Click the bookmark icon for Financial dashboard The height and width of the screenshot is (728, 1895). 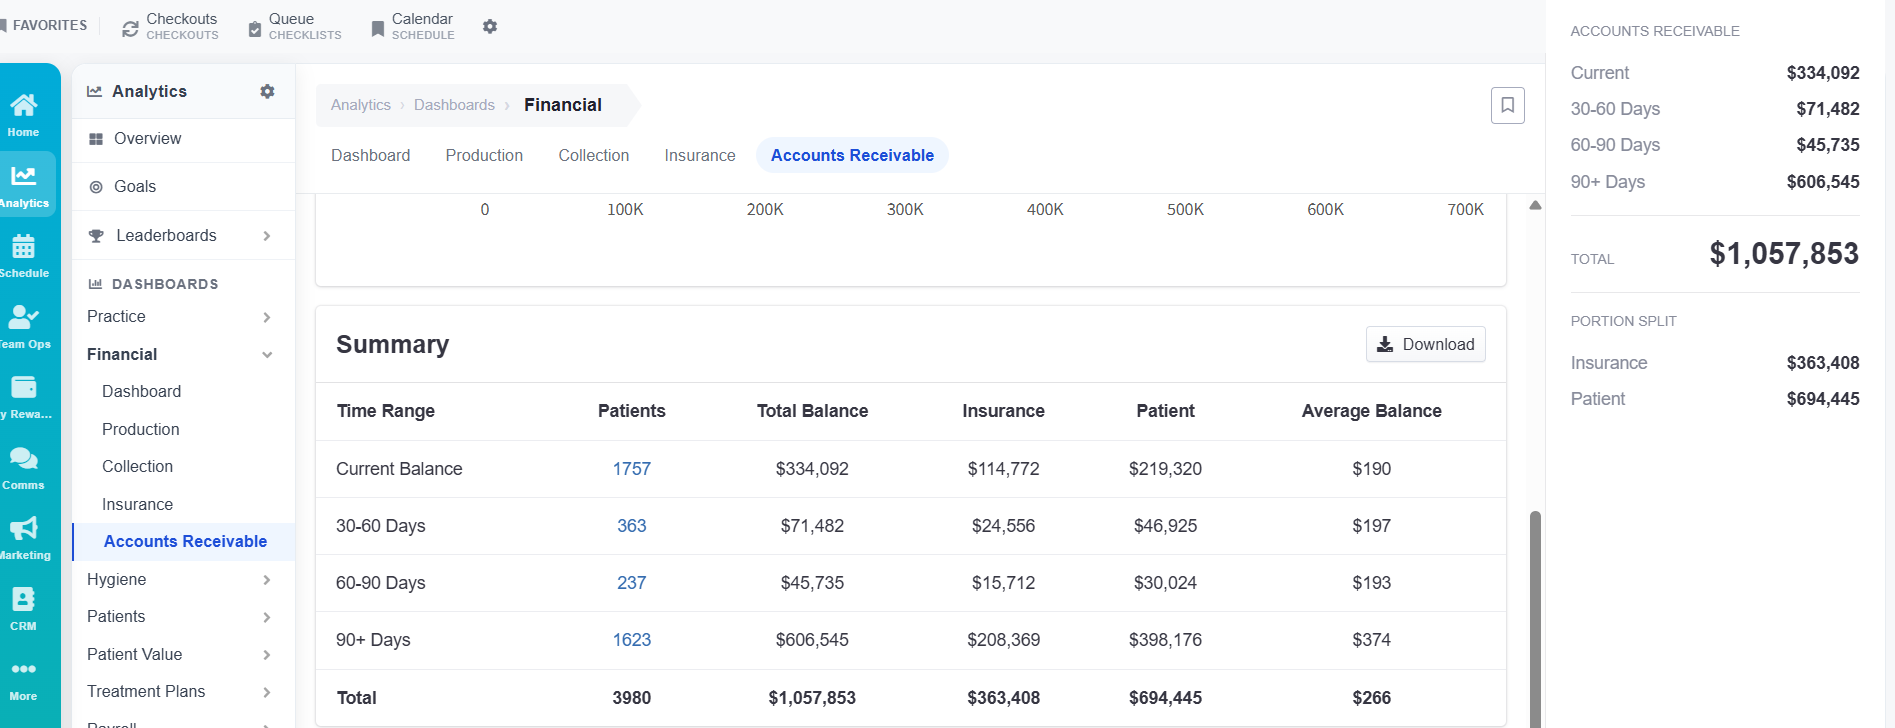1507,105
